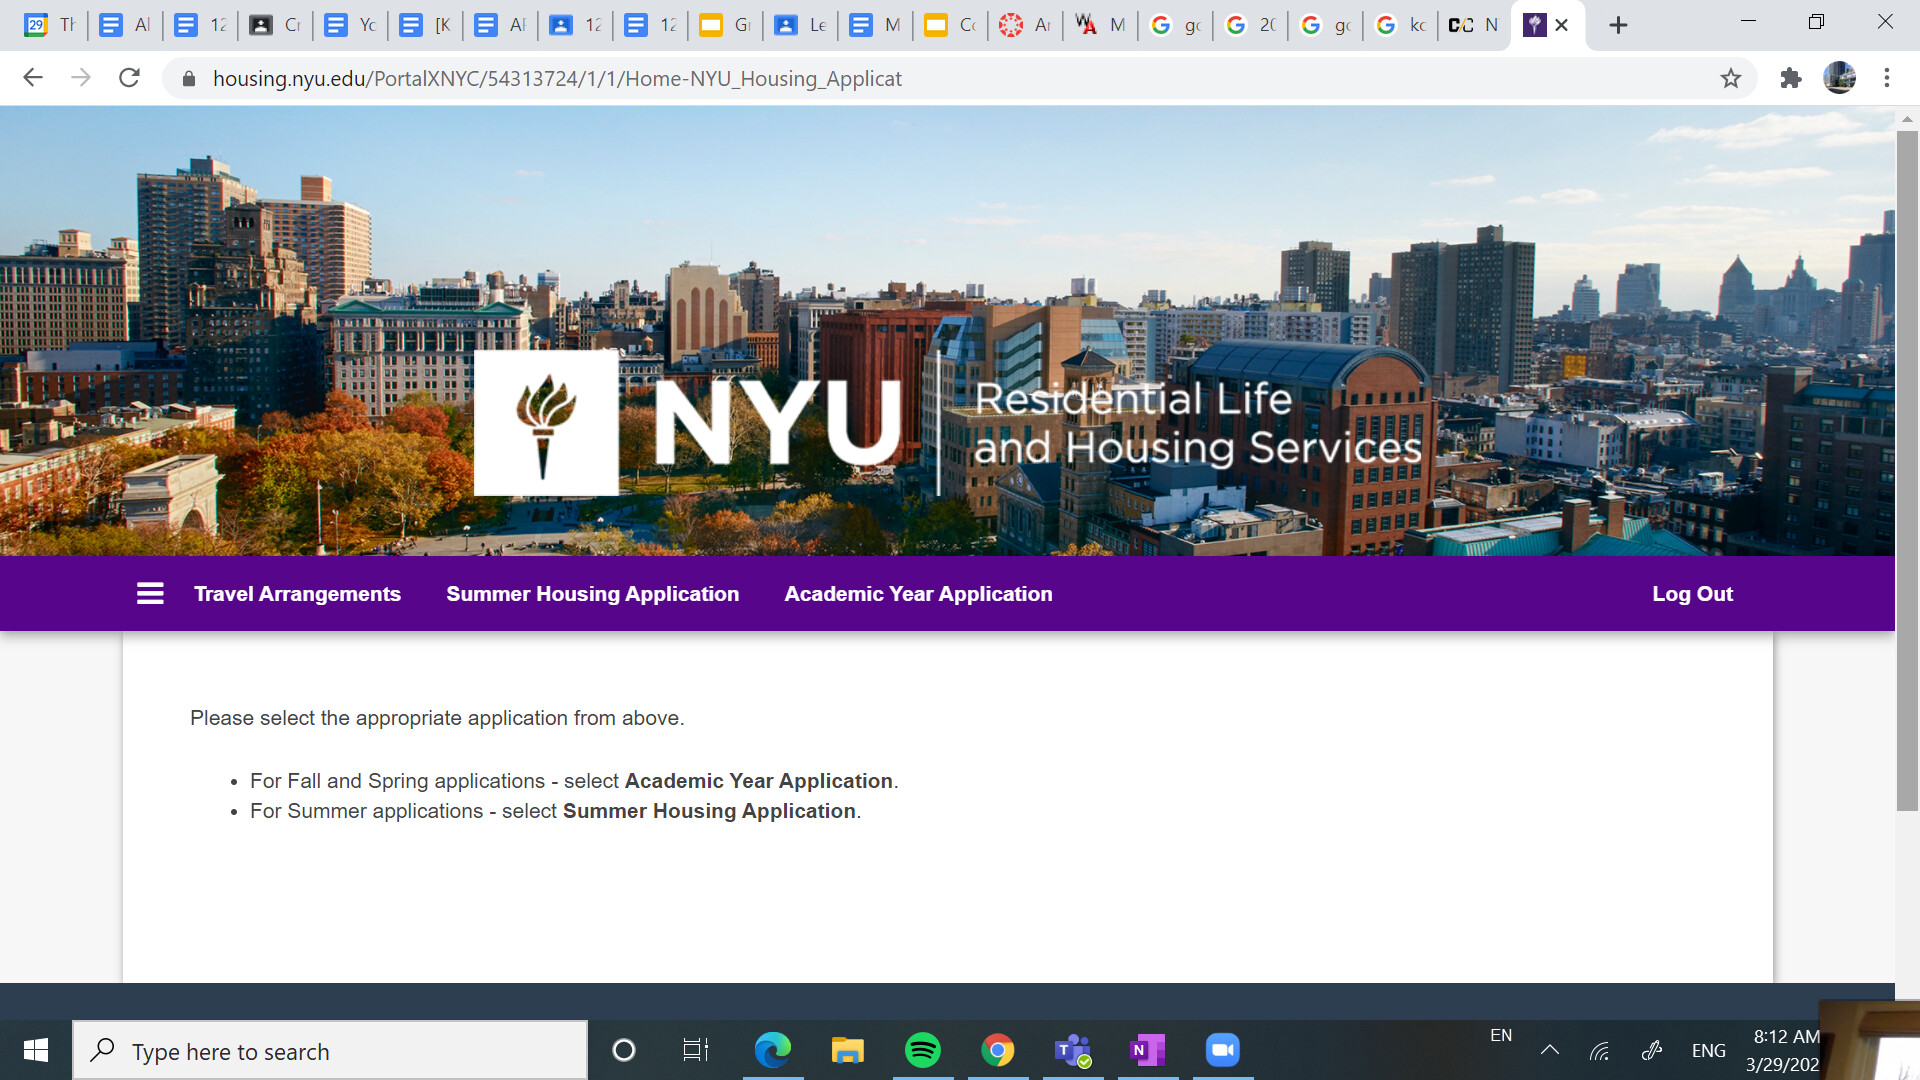Screen dimensions: 1920x1080
Task: Open OneNote from taskbar
Action: point(1147,1050)
